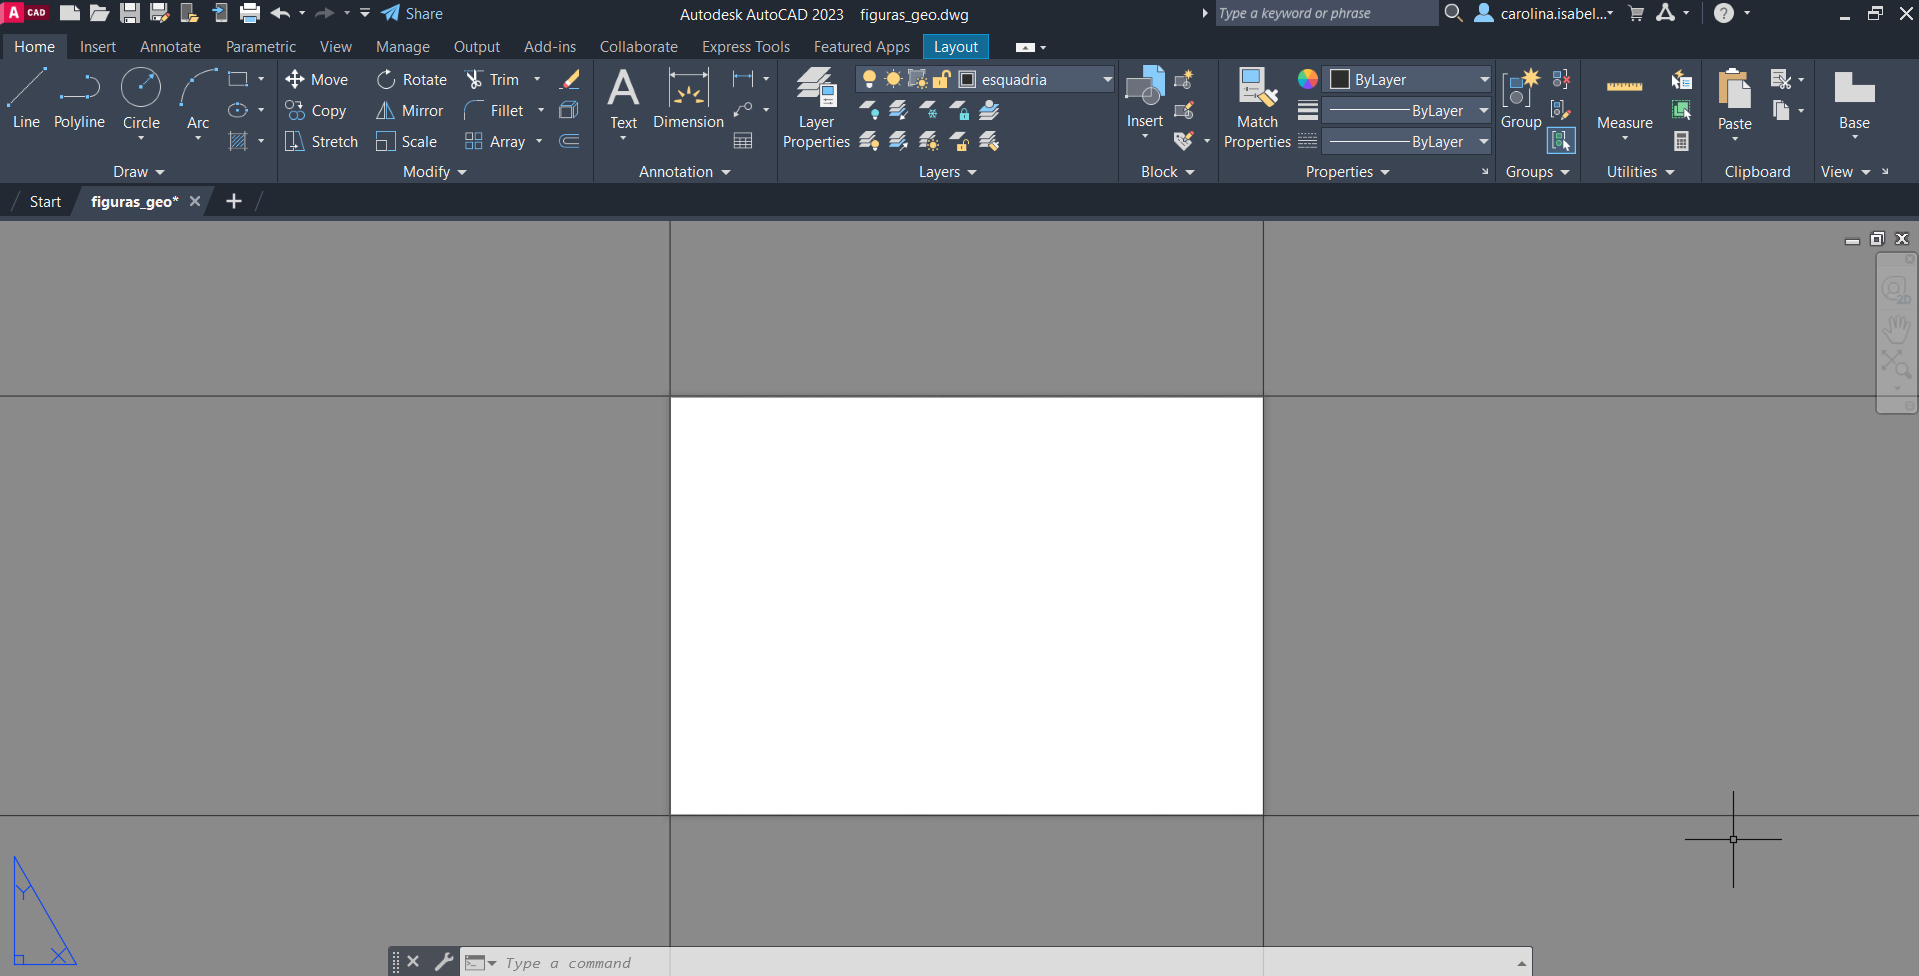Choose the Rectangle tool in Draw panel
The image size is (1919, 976).
click(x=238, y=79)
